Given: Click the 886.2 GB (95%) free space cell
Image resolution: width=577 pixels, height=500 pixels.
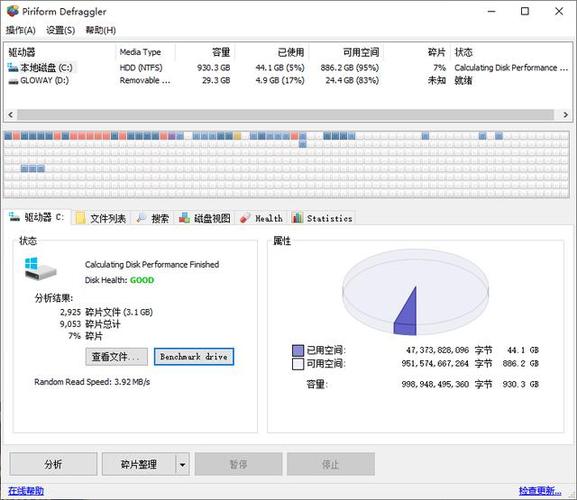Looking at the screenshot, I should [x=350, y=68].
